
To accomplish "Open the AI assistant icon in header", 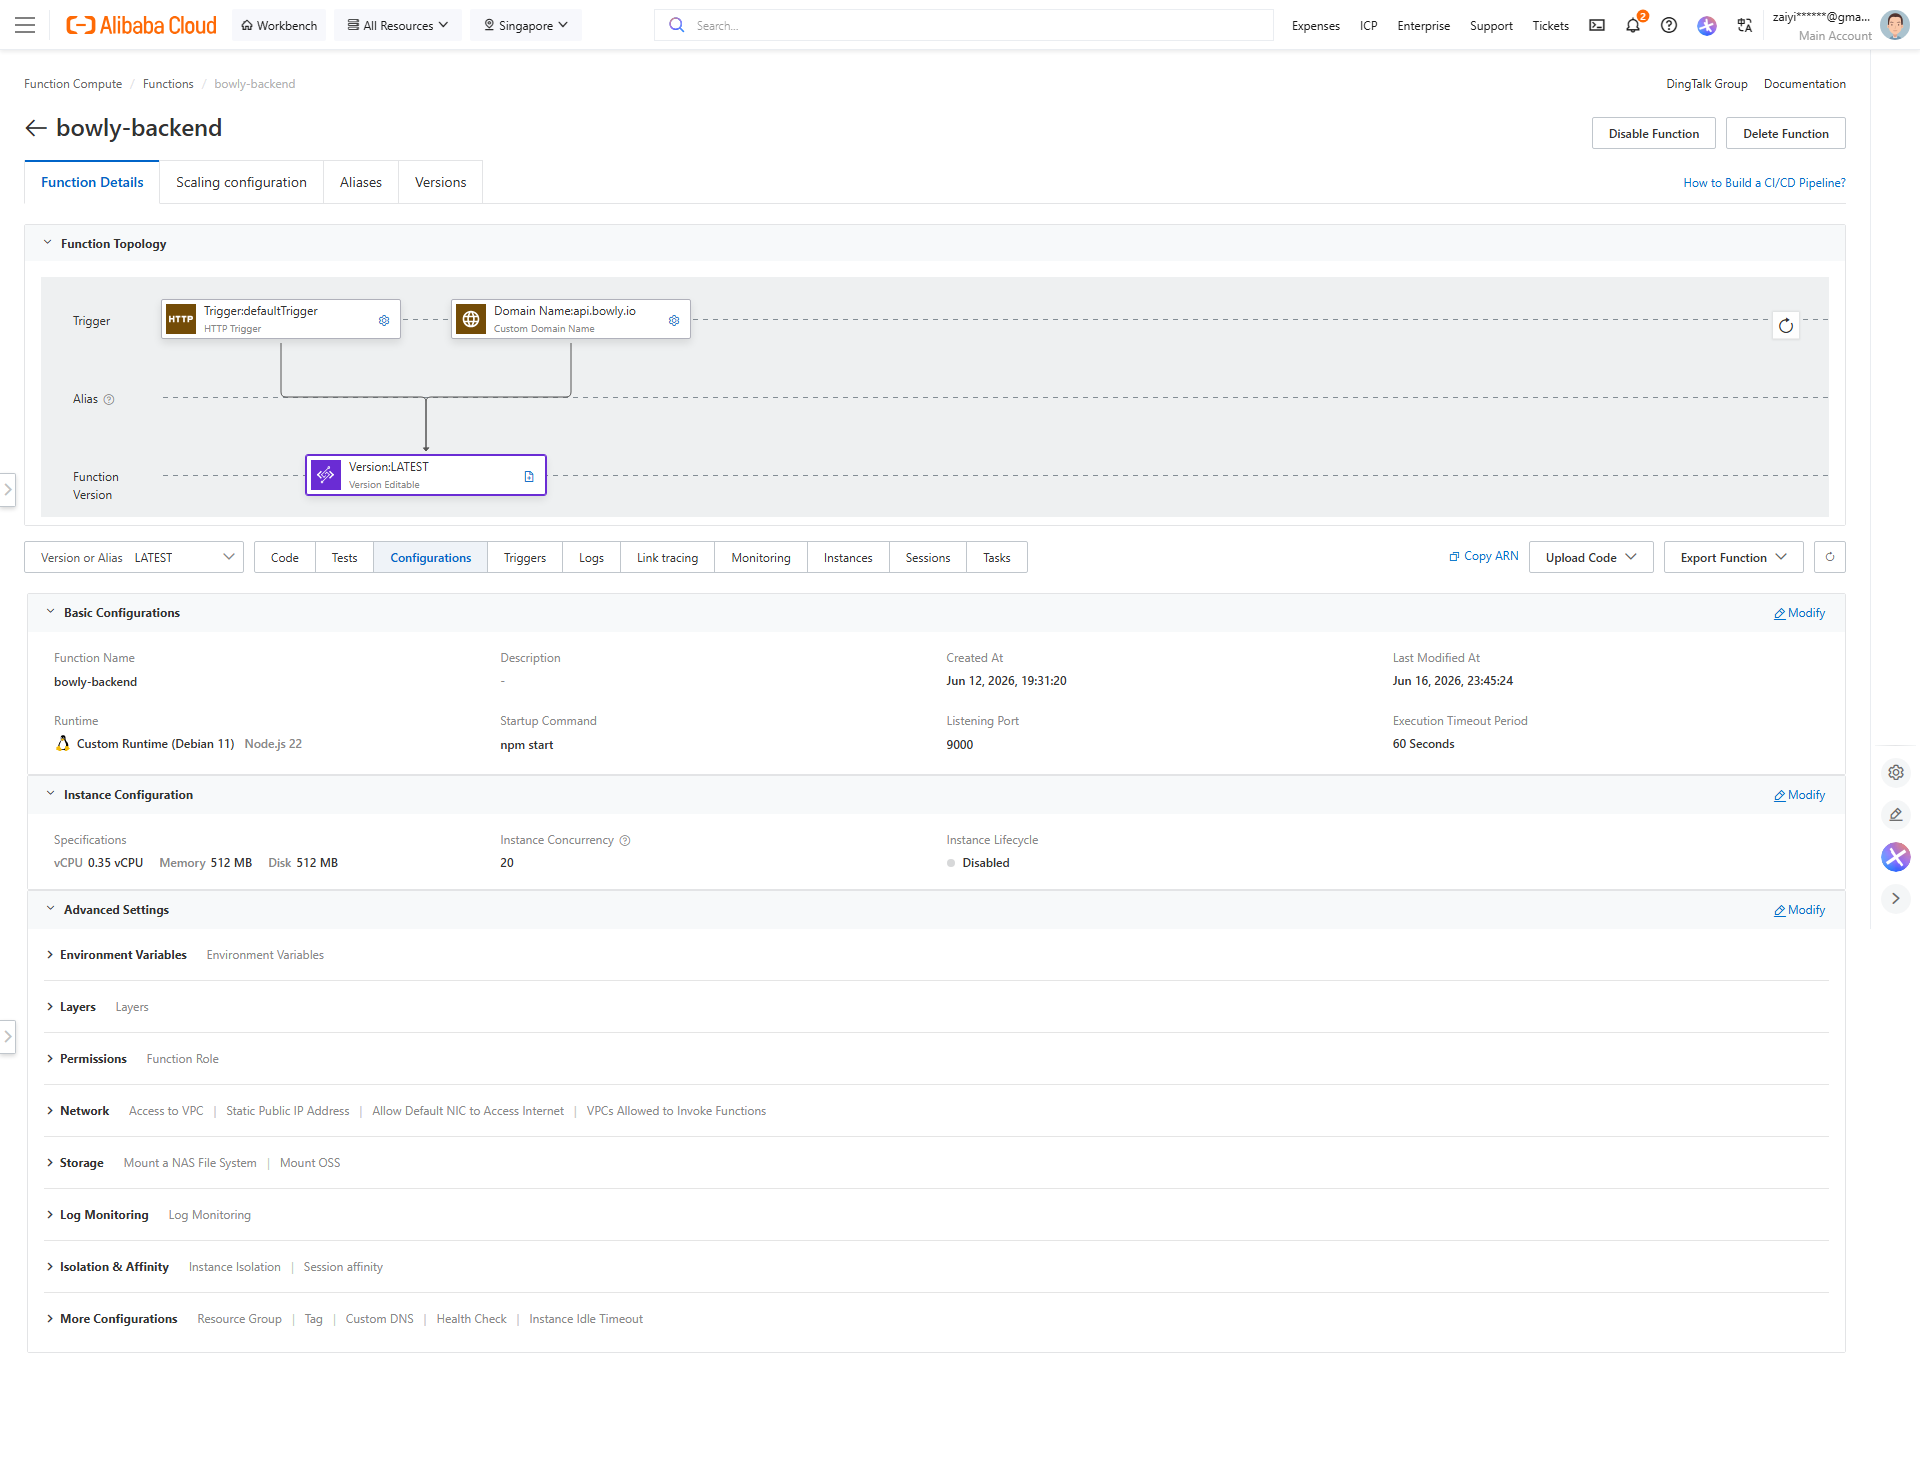I will [1707, 25].
